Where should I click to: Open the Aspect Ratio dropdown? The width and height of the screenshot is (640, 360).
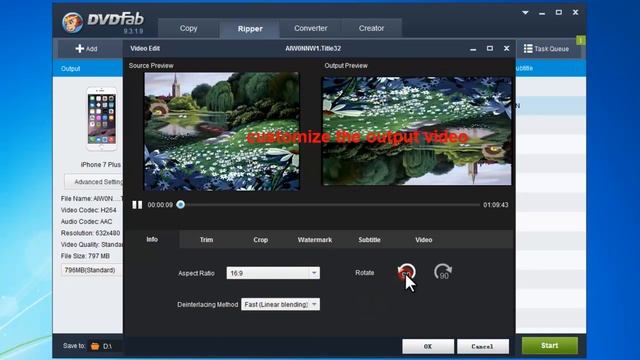pyautogui.click(x=273, y=273)
